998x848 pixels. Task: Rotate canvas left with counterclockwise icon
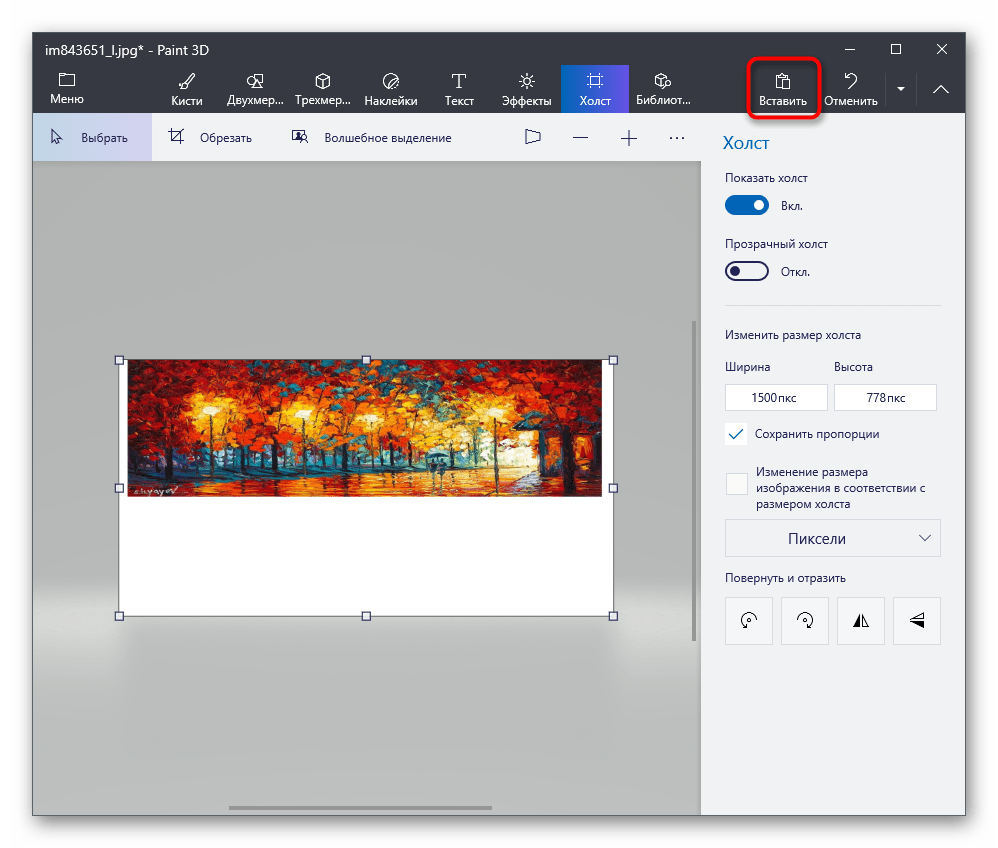[748, 621]
